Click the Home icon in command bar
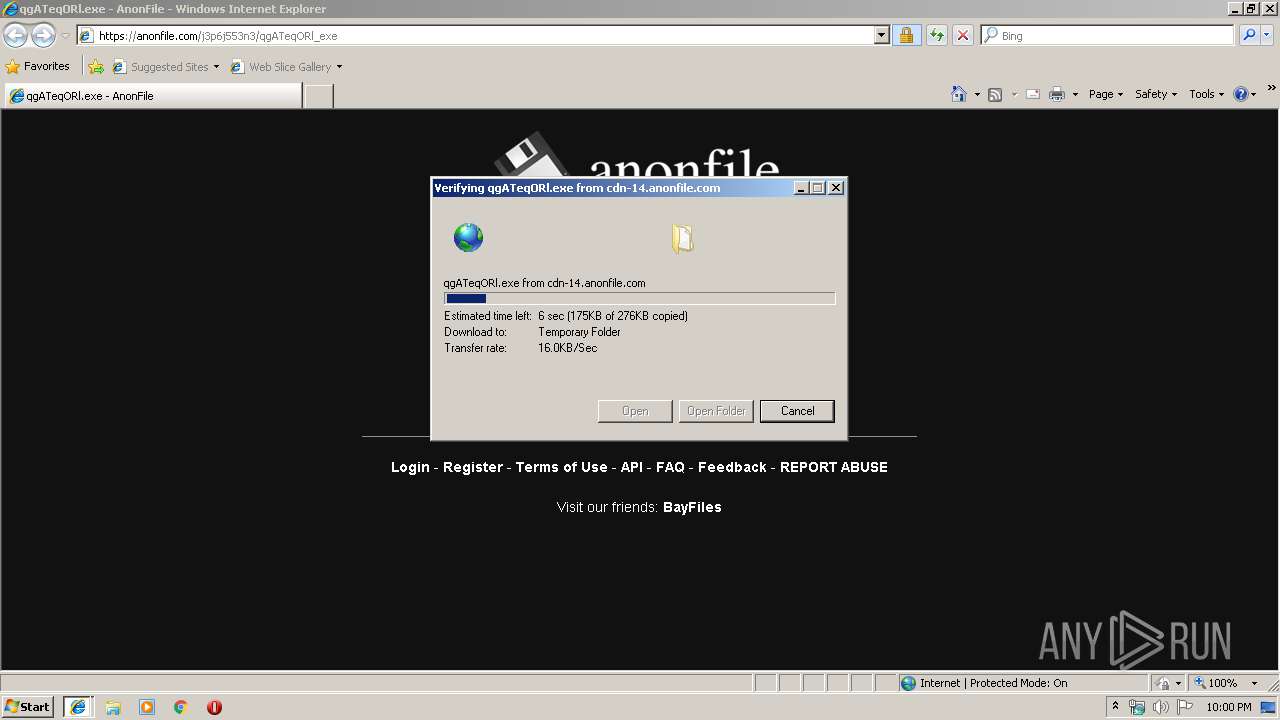This screenshot has height=720, width=1280. pyautogui.click(x=959, y=94)
